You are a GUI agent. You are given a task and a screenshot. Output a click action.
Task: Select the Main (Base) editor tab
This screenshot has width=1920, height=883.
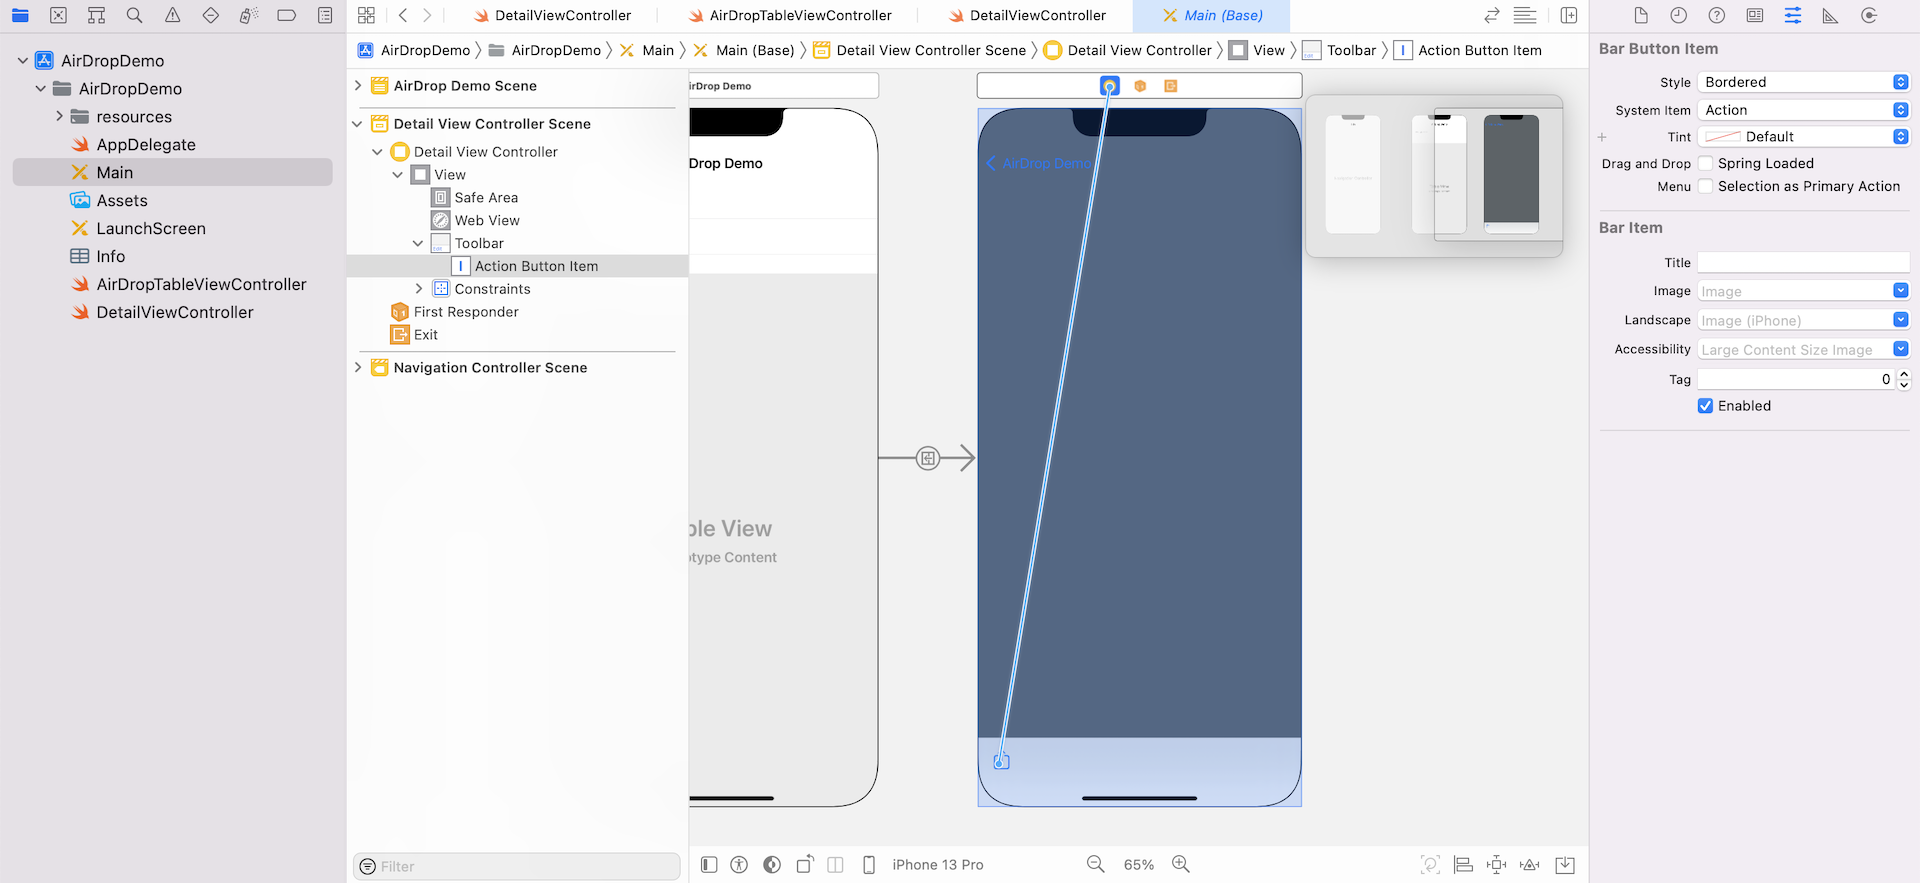1212,16
